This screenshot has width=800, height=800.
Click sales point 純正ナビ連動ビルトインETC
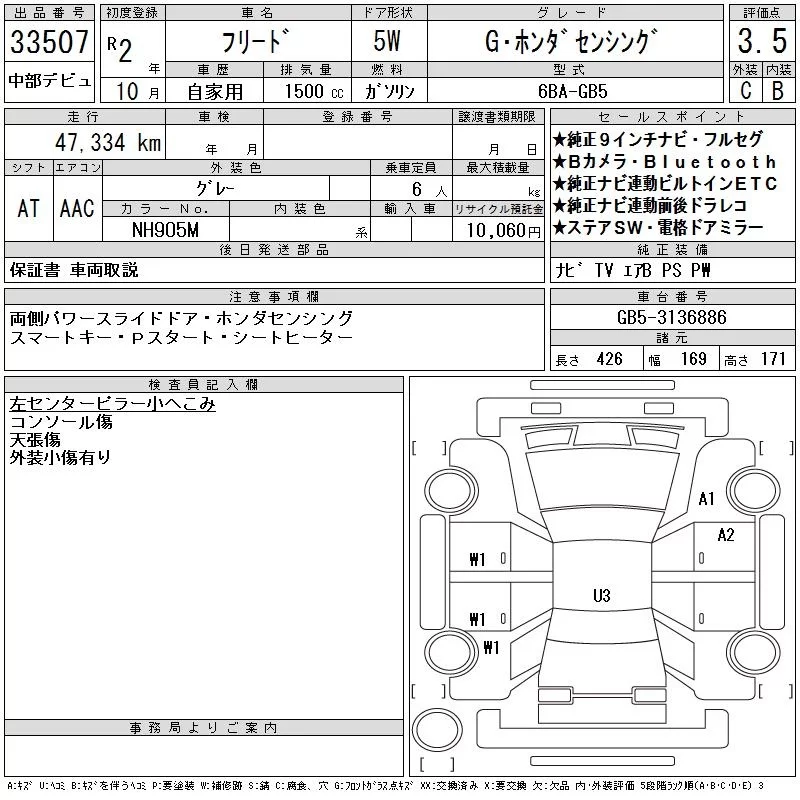click(665, 184)
